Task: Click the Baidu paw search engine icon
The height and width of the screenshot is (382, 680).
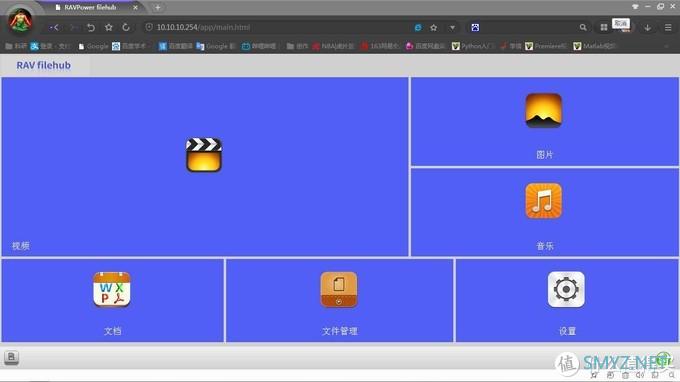Action: (475, 27)
